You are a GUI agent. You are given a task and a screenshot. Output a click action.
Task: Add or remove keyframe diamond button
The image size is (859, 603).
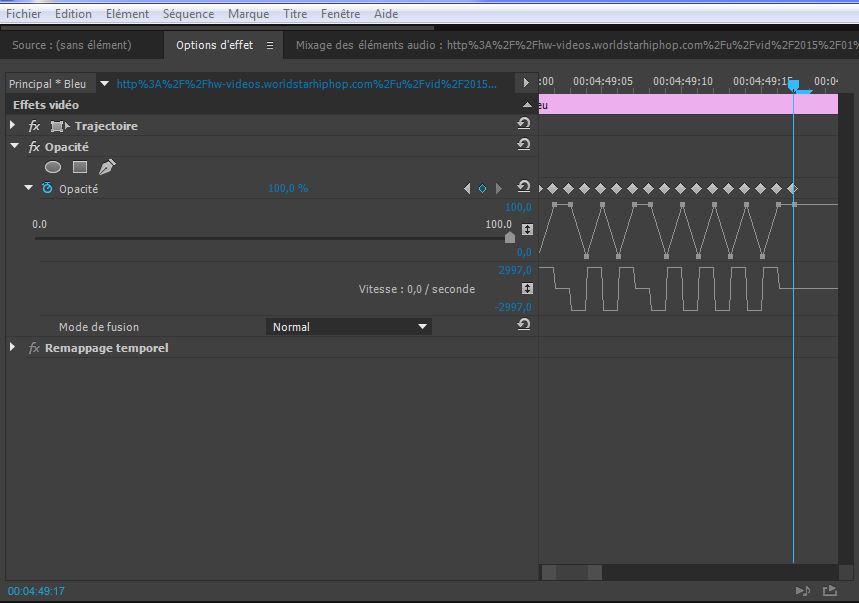coord(482,188)
